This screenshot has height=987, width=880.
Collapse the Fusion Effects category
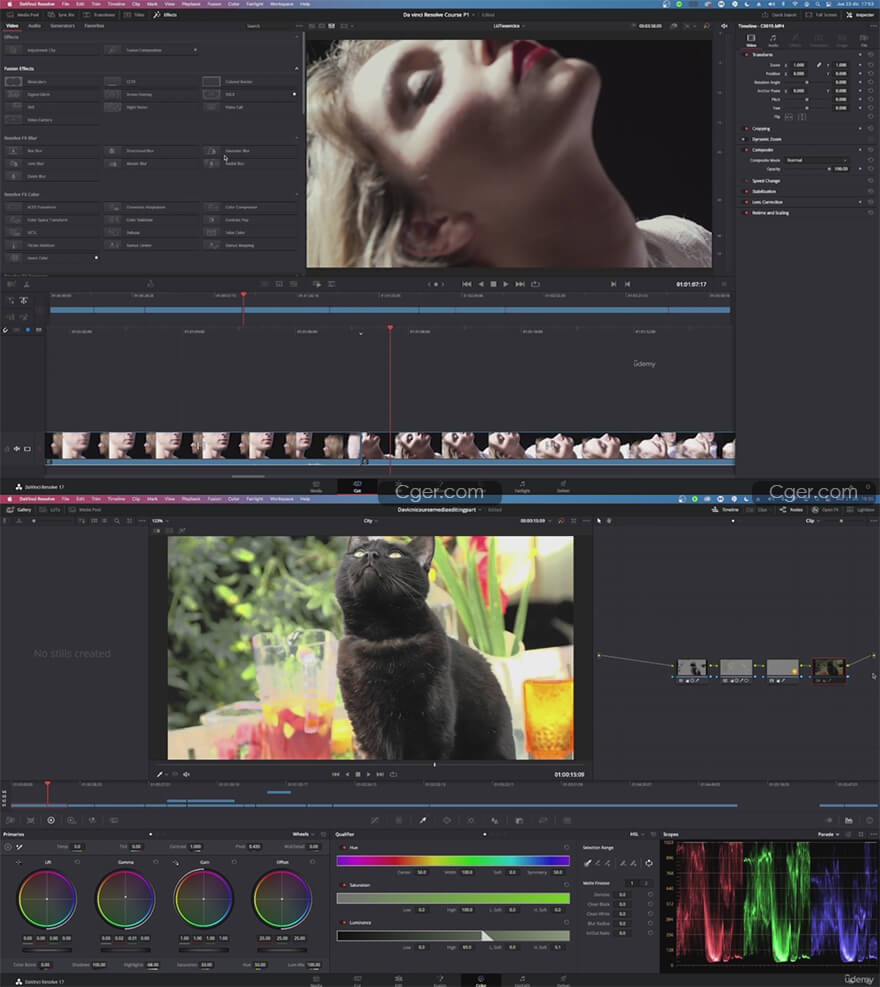click(296, 68)
